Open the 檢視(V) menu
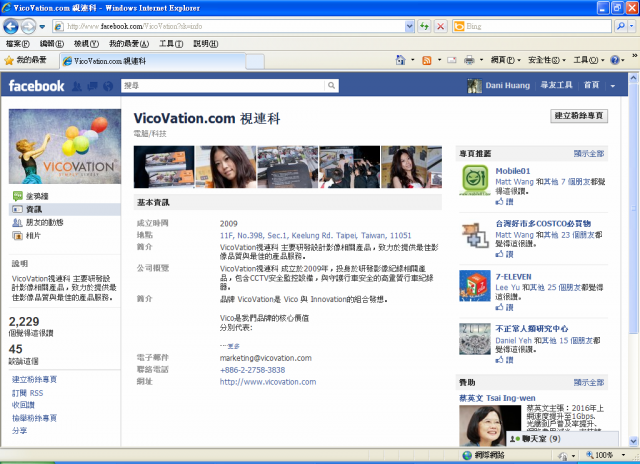The image size is (640, 464). 86,43
